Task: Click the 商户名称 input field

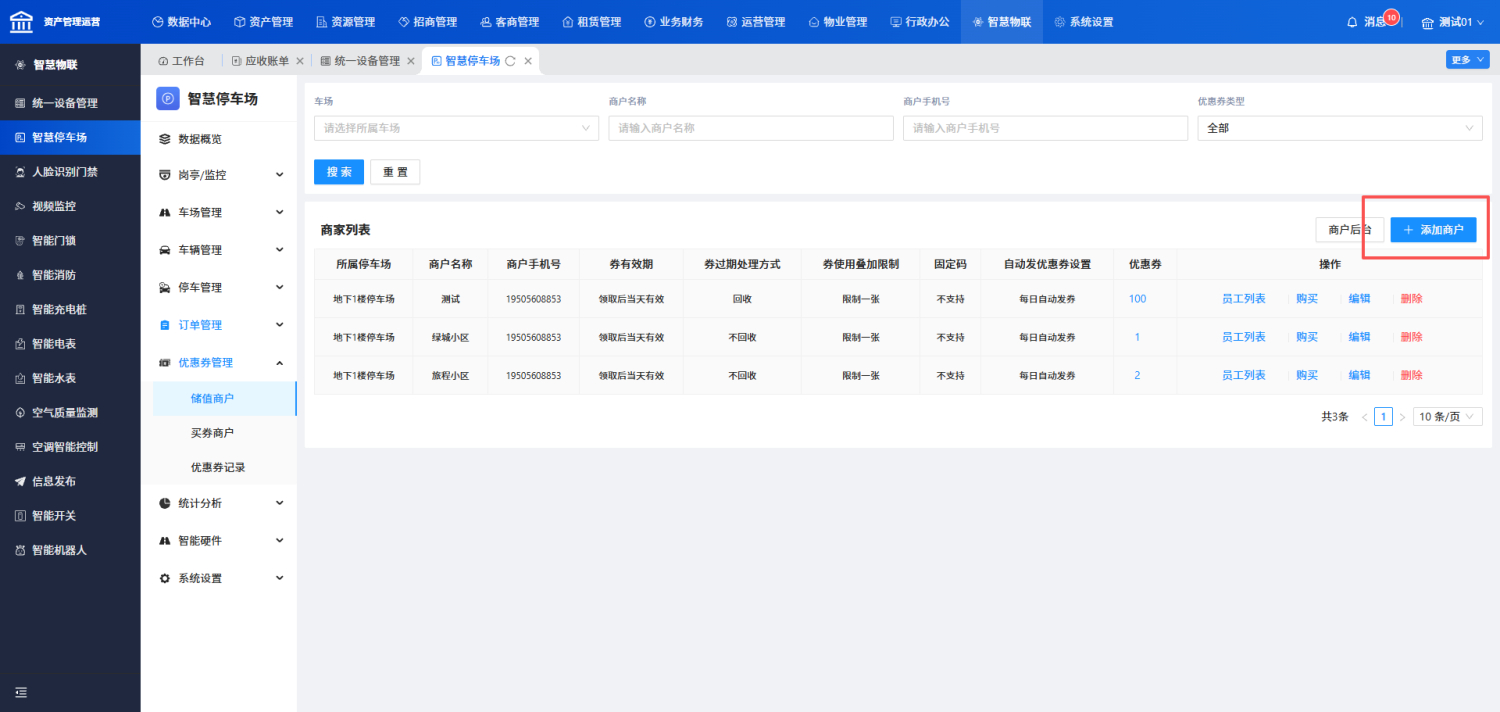Action: point(750,128)
